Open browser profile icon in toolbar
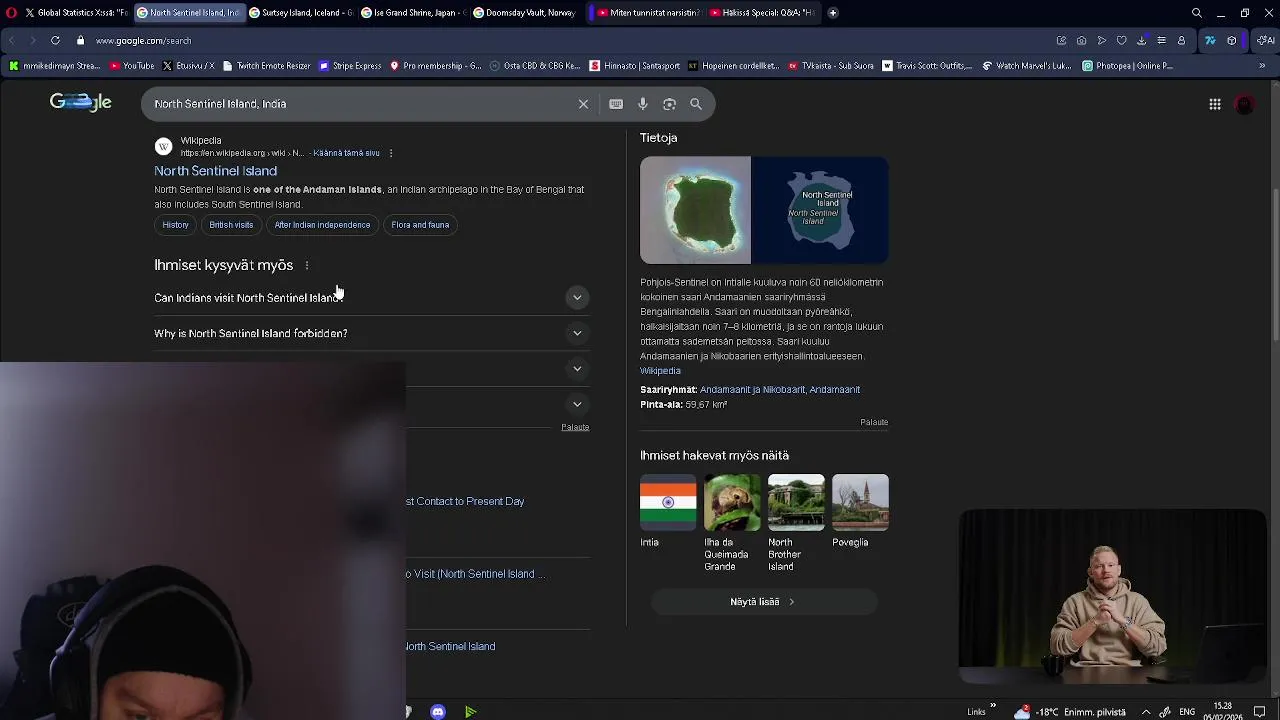The image size is (1280, 720). [x=1181, y=41]
